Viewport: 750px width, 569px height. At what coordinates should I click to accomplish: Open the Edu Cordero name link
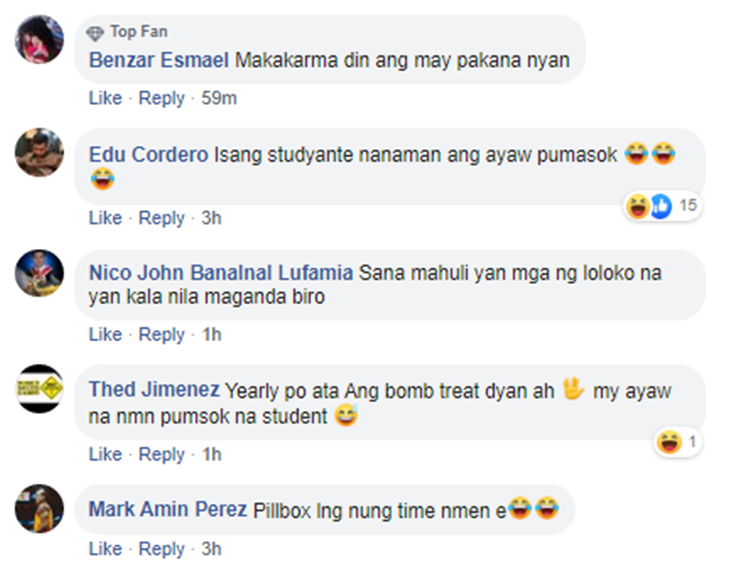click(x=148, y=155)
